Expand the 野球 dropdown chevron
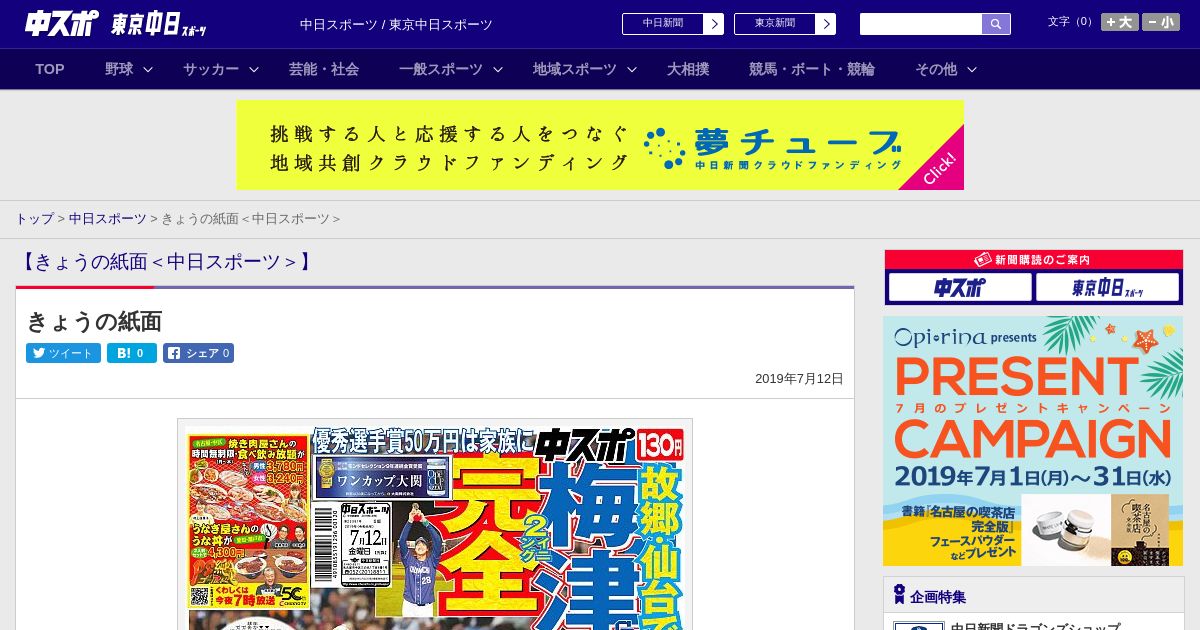The width and height of the screenshot is (1200, 630). click(x=148, y=69)
